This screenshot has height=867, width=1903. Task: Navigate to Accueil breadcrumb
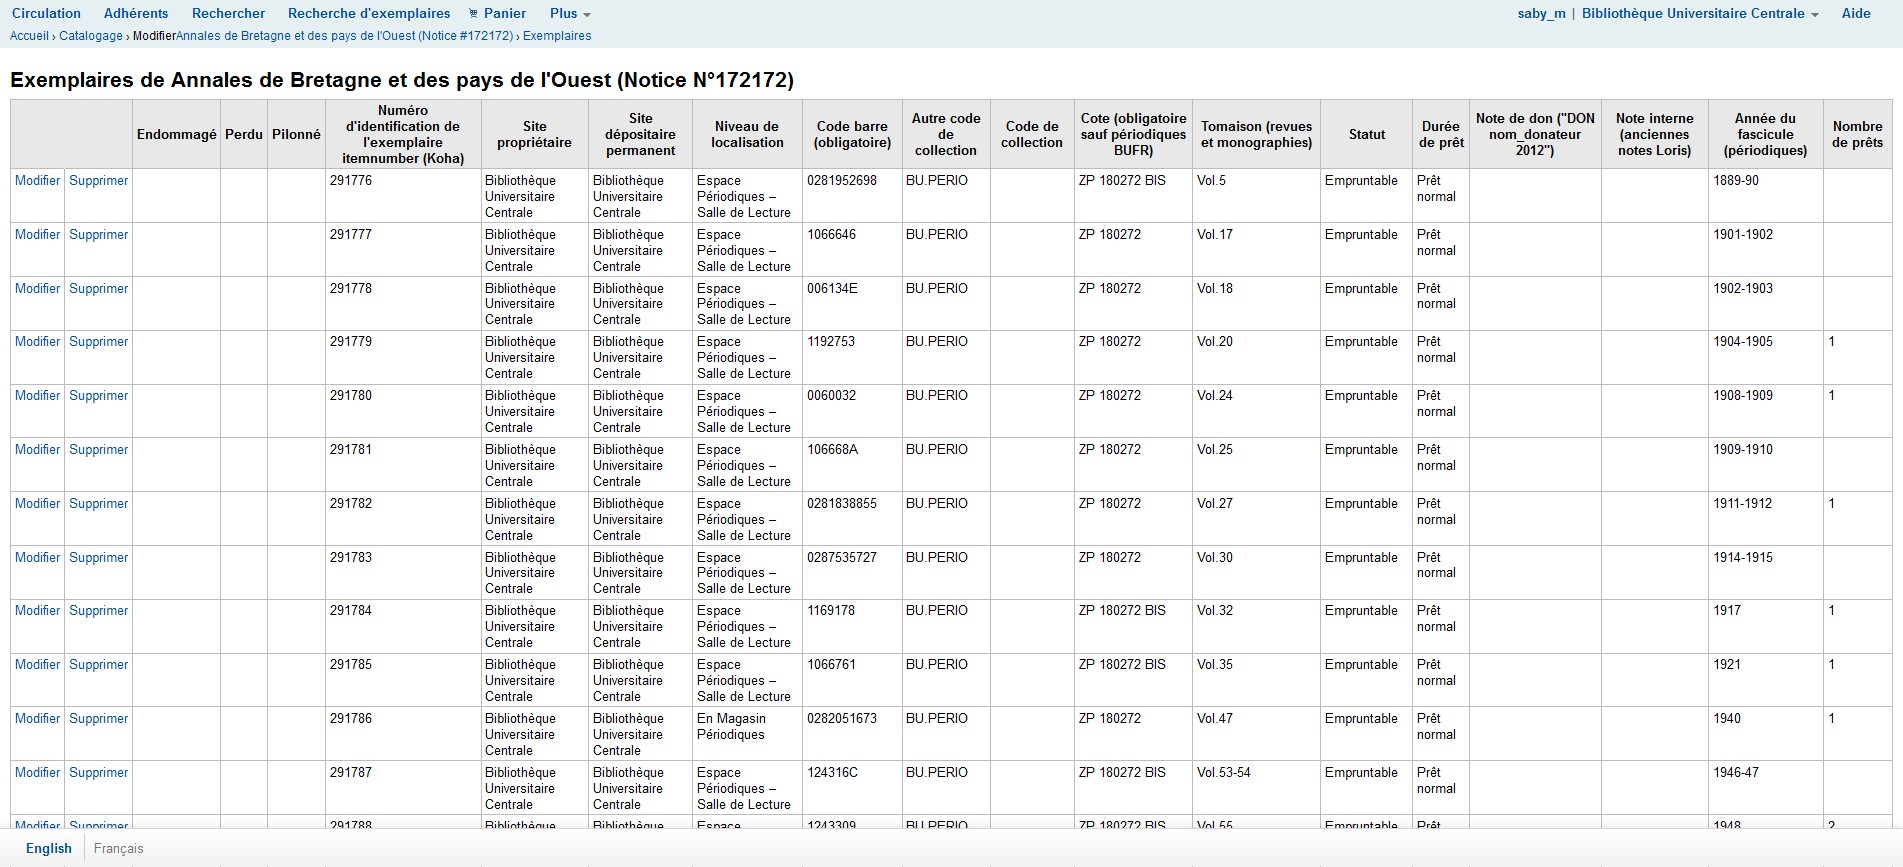coord(29,36)
